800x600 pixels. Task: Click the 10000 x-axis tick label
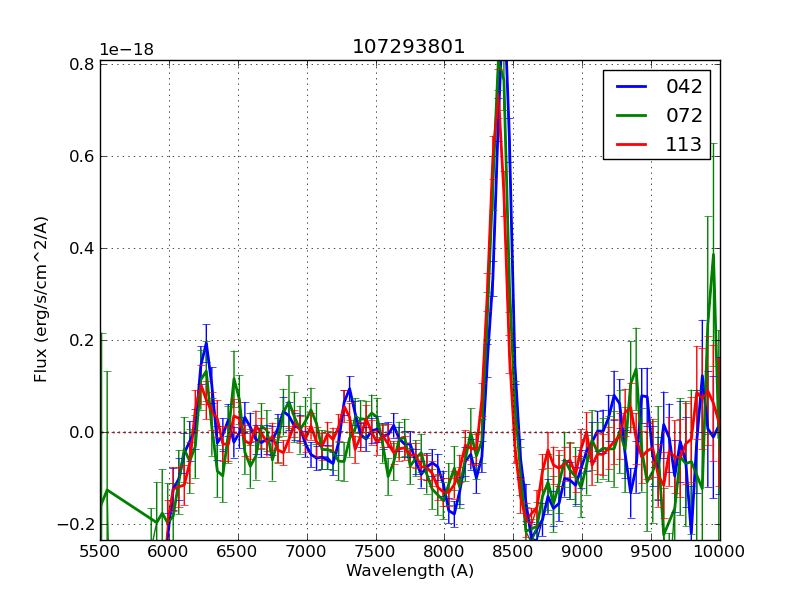(719, 552)
